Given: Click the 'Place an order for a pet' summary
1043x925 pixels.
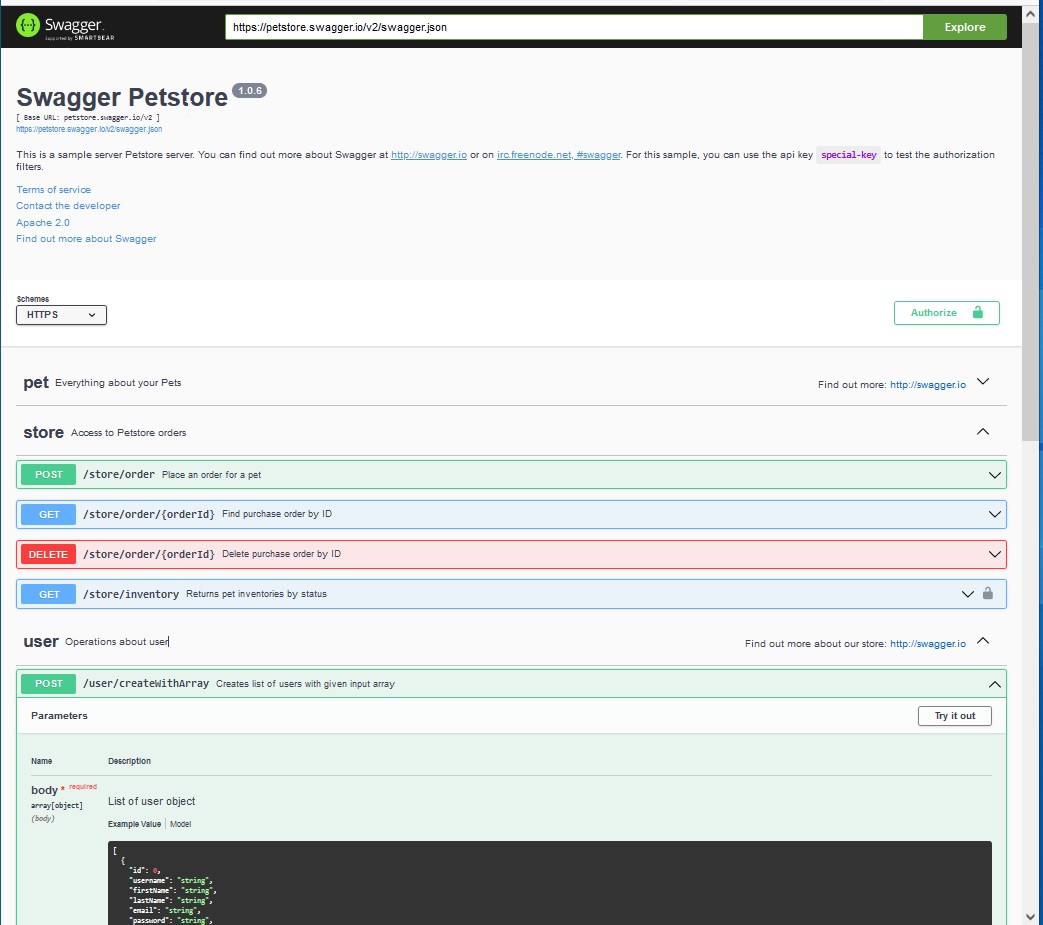Looking at the screenshot, I should click(x=212, y=475).
